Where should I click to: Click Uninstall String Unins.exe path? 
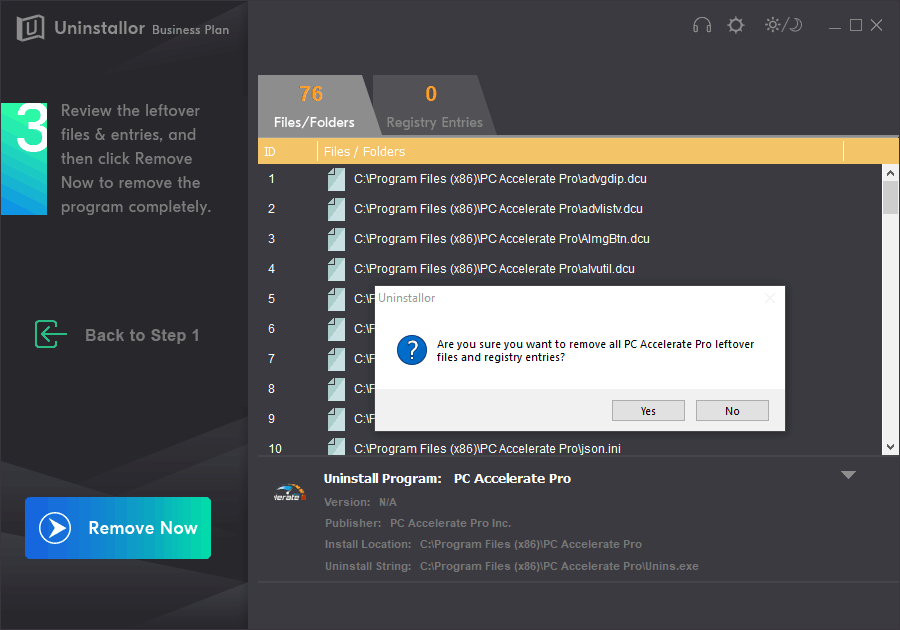coord(559,566)
